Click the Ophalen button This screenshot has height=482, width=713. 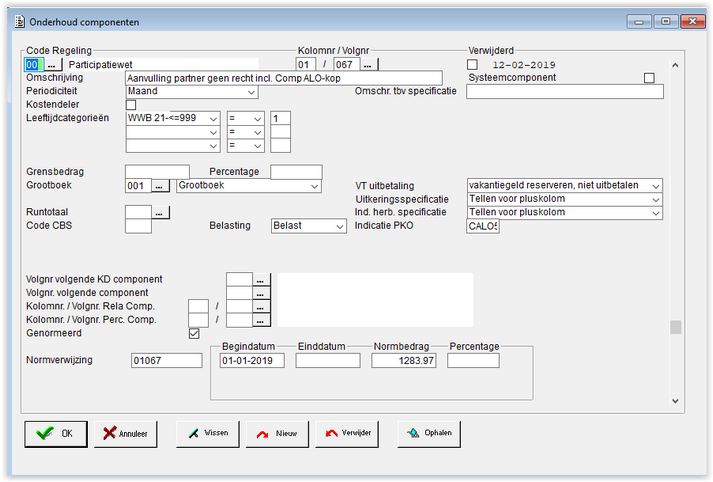429,434
